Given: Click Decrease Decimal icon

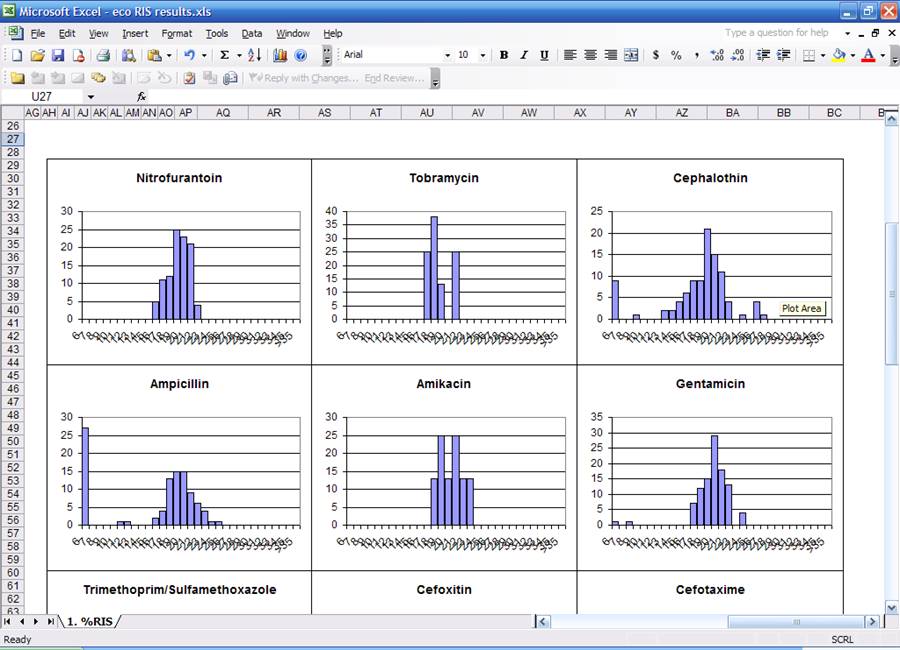Looking at the screenshot, I should click(738, 55).
